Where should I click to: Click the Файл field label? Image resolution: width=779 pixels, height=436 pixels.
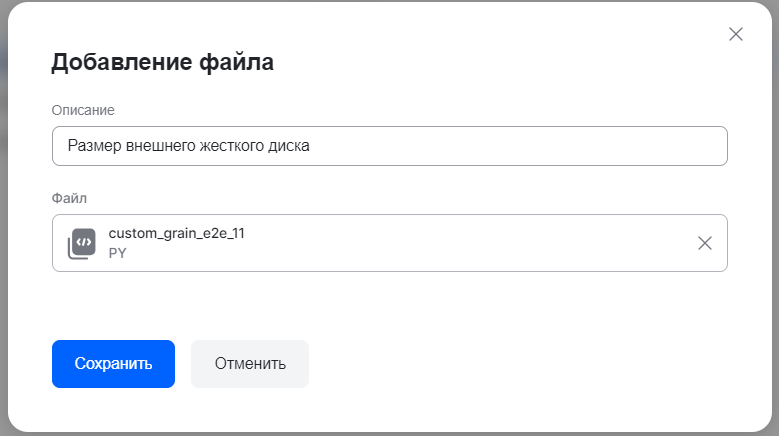coord(69,198)
